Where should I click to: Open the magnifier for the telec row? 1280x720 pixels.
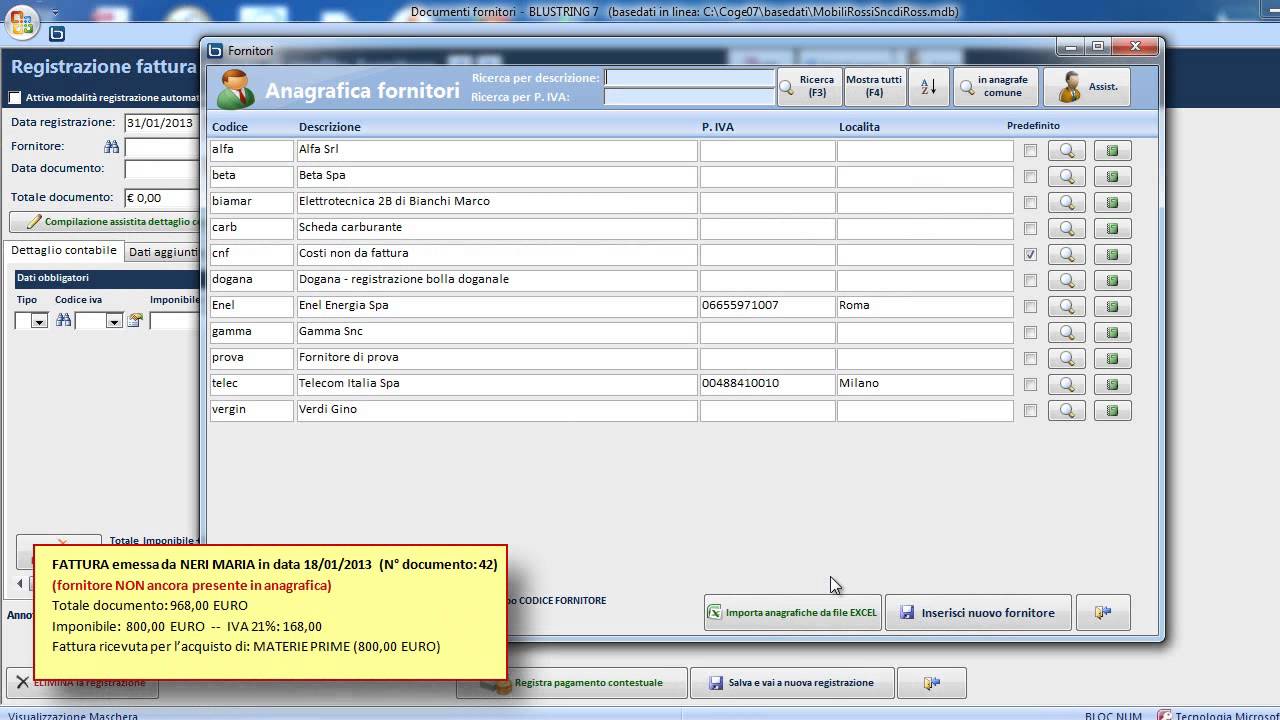1066,385
